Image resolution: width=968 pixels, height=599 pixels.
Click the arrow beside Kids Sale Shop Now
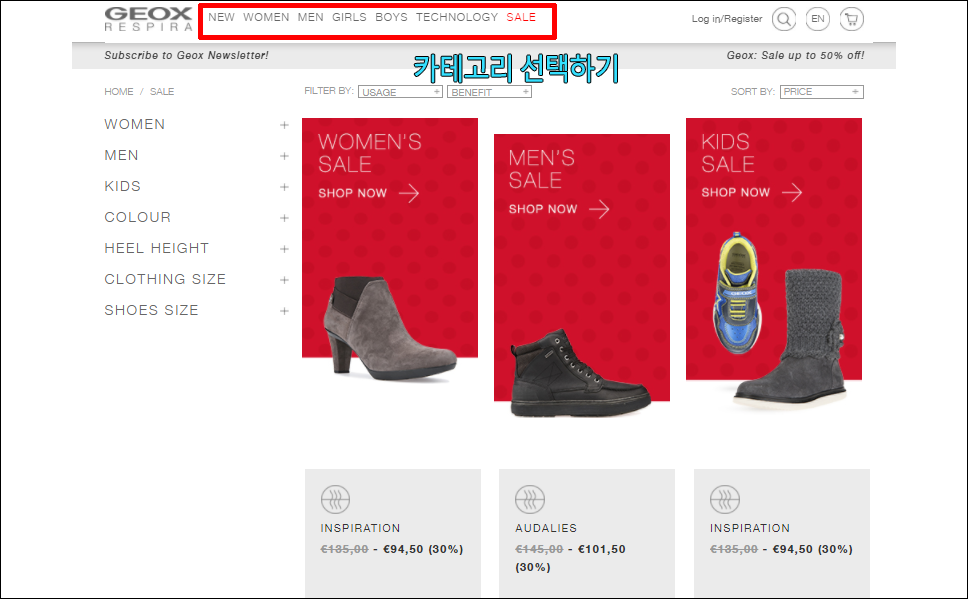pos(792,193)
